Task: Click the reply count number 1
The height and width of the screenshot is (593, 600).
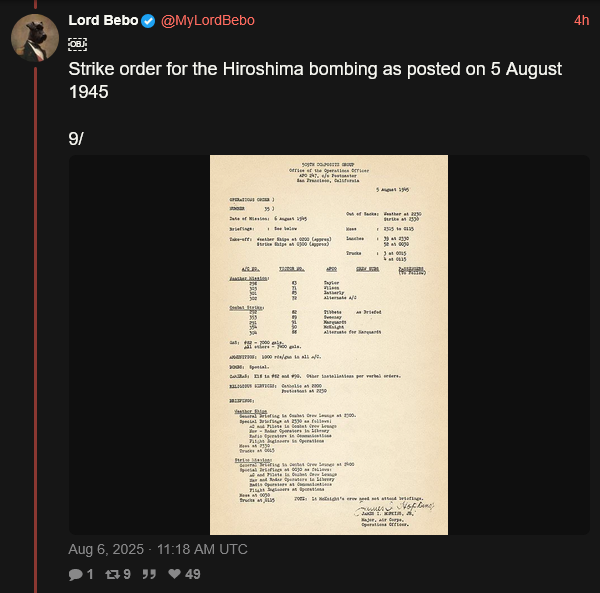Action: point(90,574)
